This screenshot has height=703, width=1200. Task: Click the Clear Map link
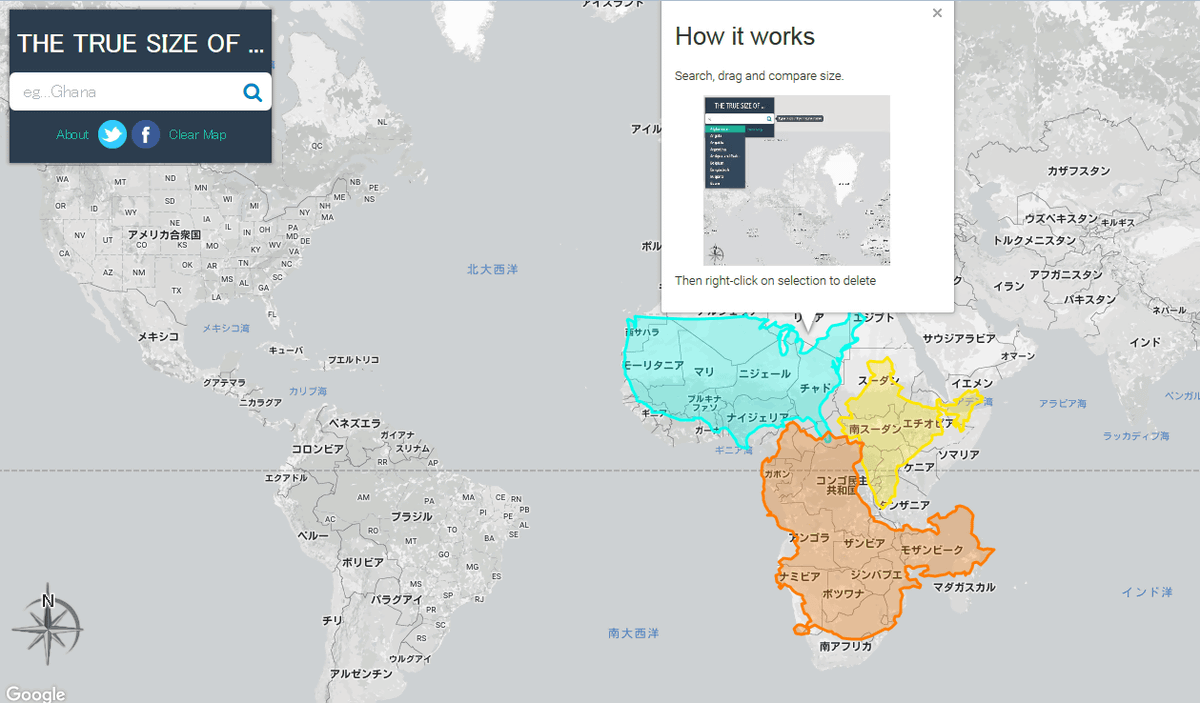198,135
